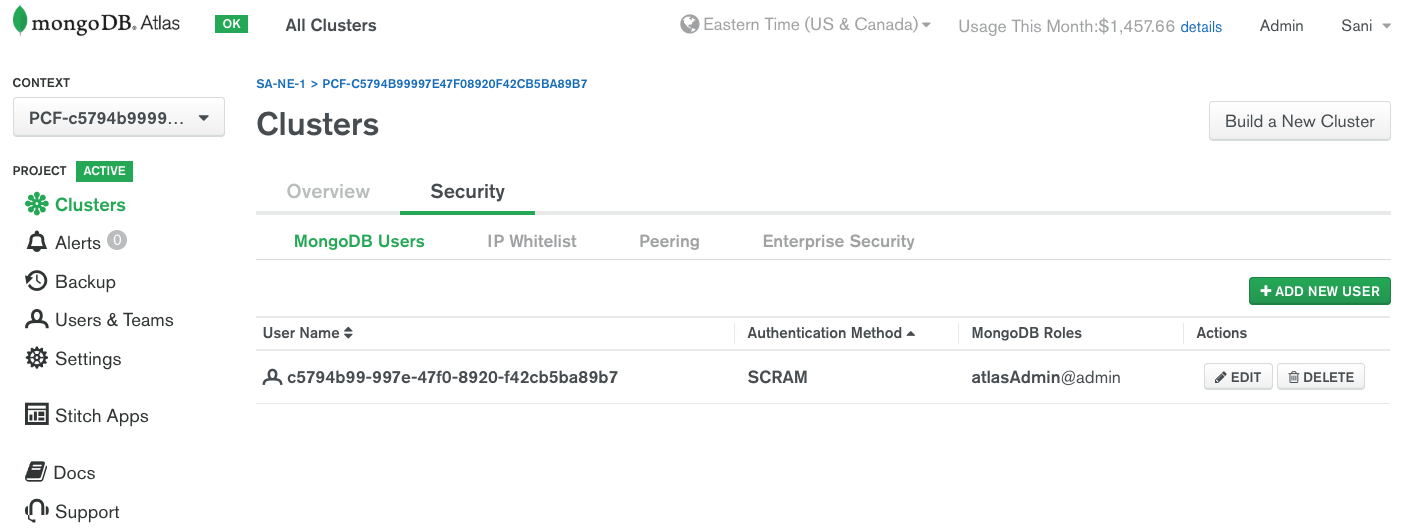Click the Users & Teams person icon
This screenshot has width=1414, height=532.
[x=37, y=320]
